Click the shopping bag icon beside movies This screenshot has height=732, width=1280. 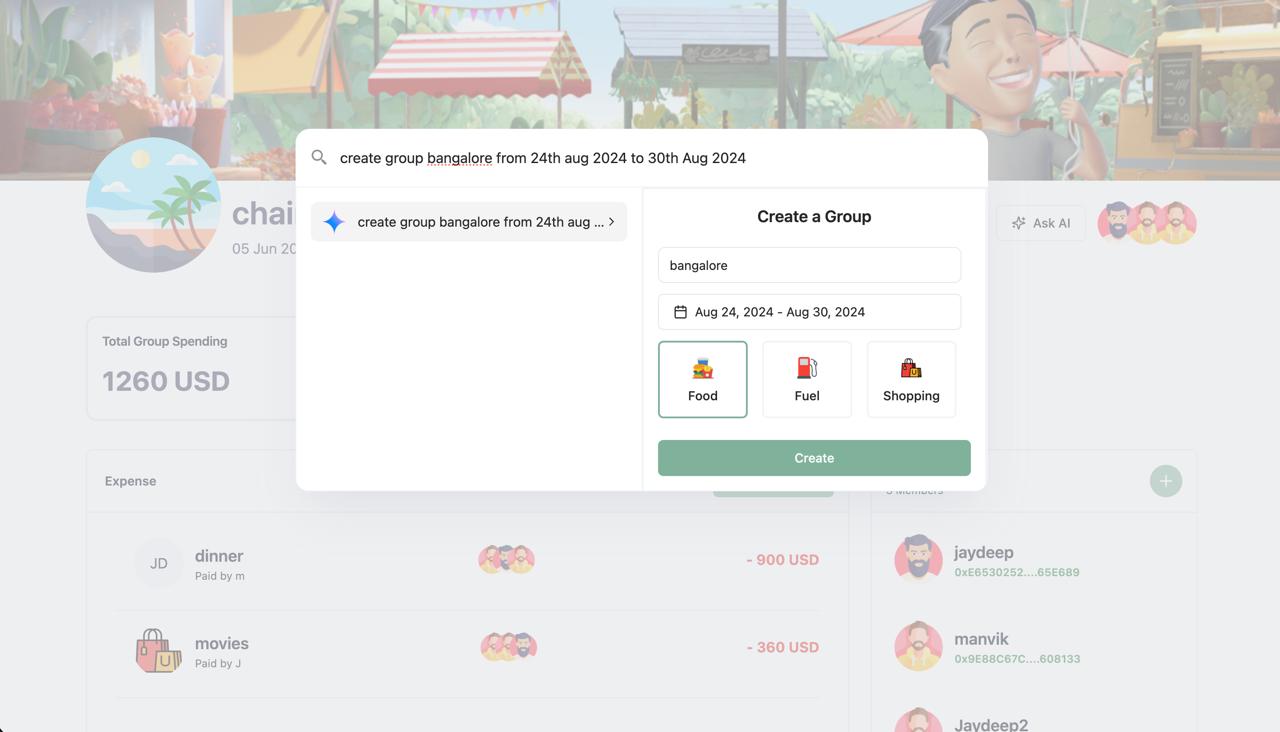click(159, 650)
